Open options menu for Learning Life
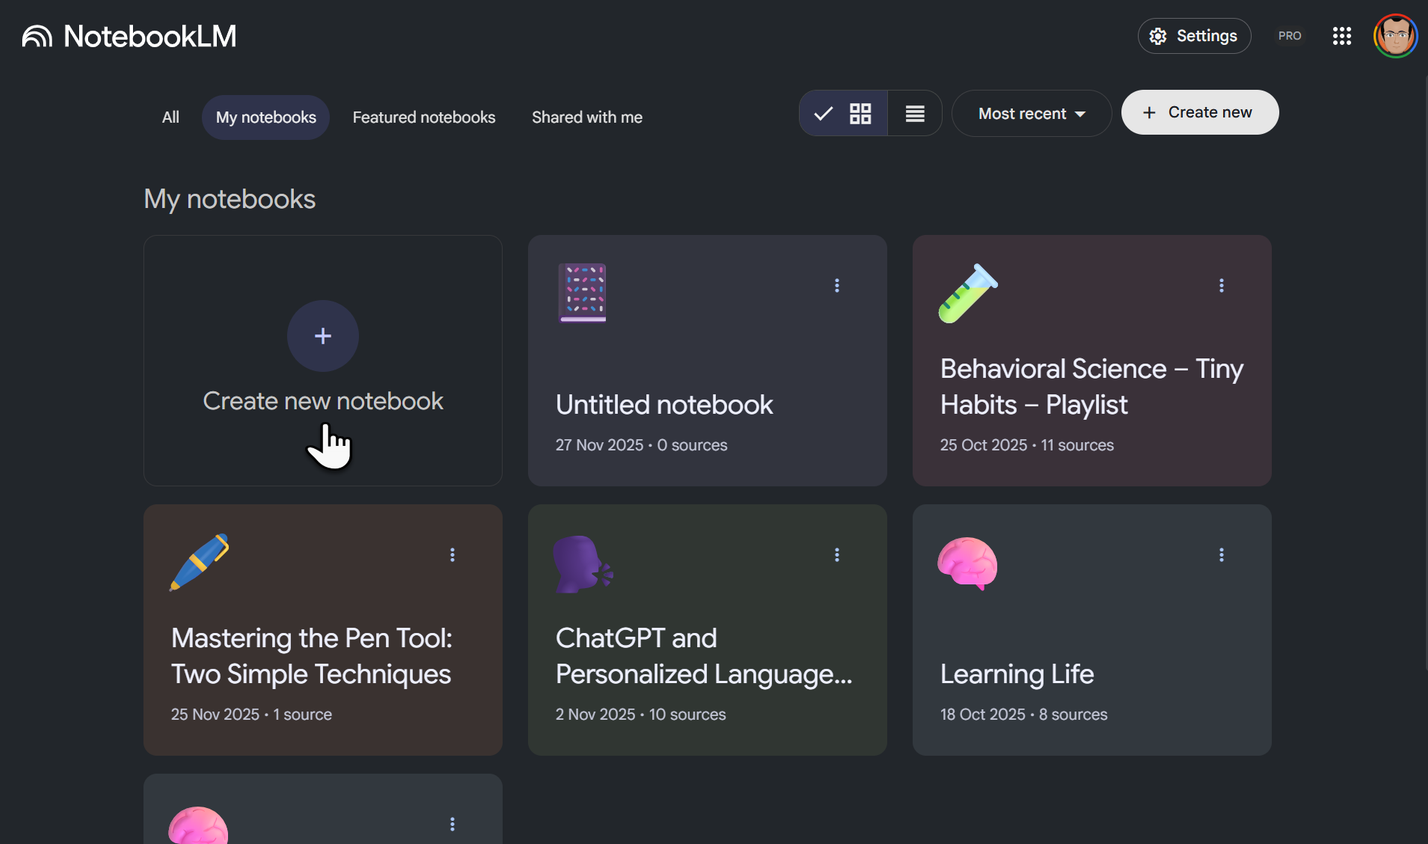The height and width of the screenshot is (844, 1428). pyautogui.click(x=1221, y=555)
